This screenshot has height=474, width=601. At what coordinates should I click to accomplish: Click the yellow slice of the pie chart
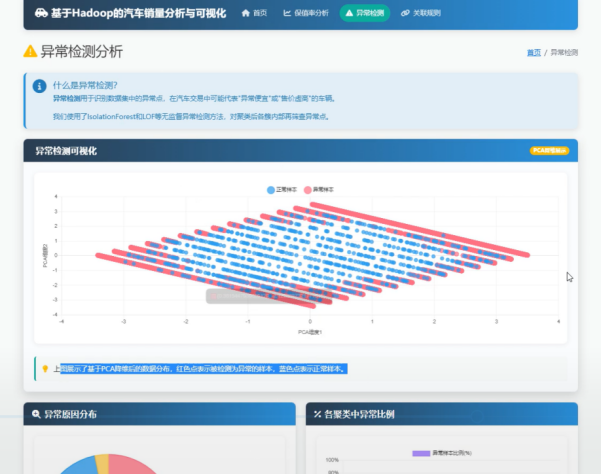click(102, 464)
